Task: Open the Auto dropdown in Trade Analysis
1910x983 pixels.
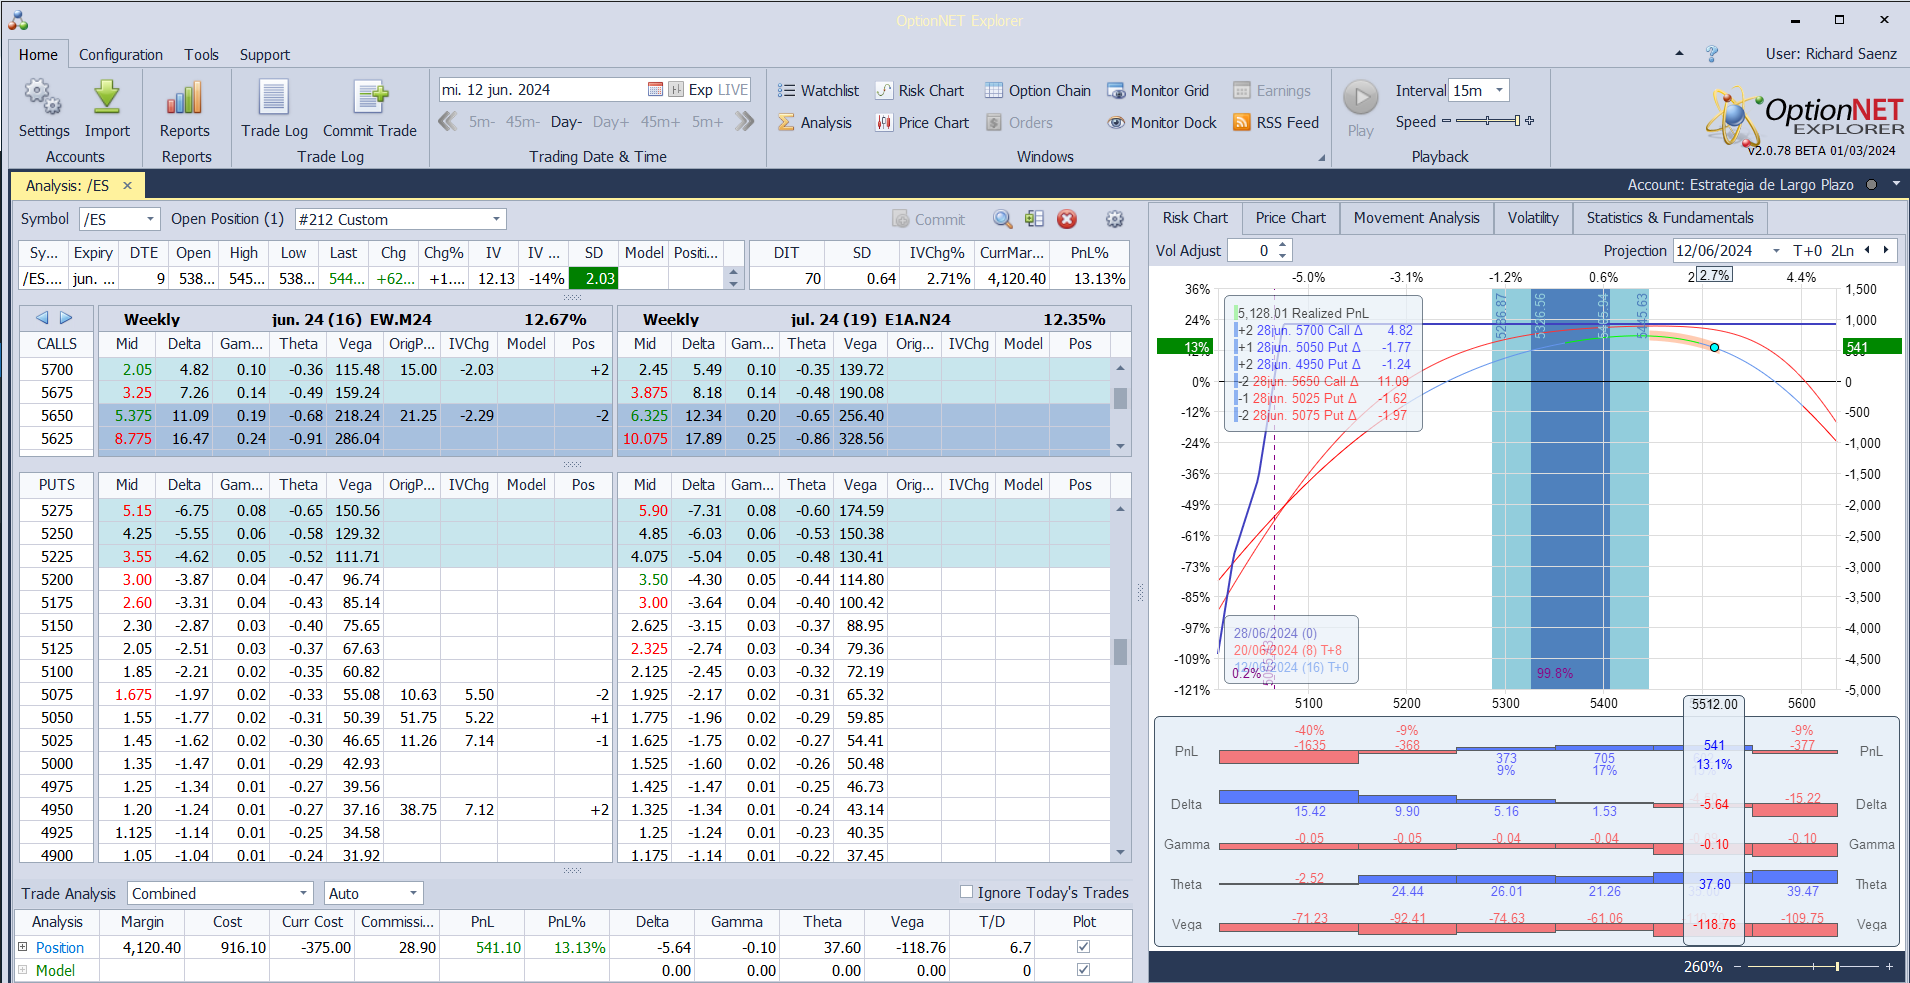Action: coord(413,893)
